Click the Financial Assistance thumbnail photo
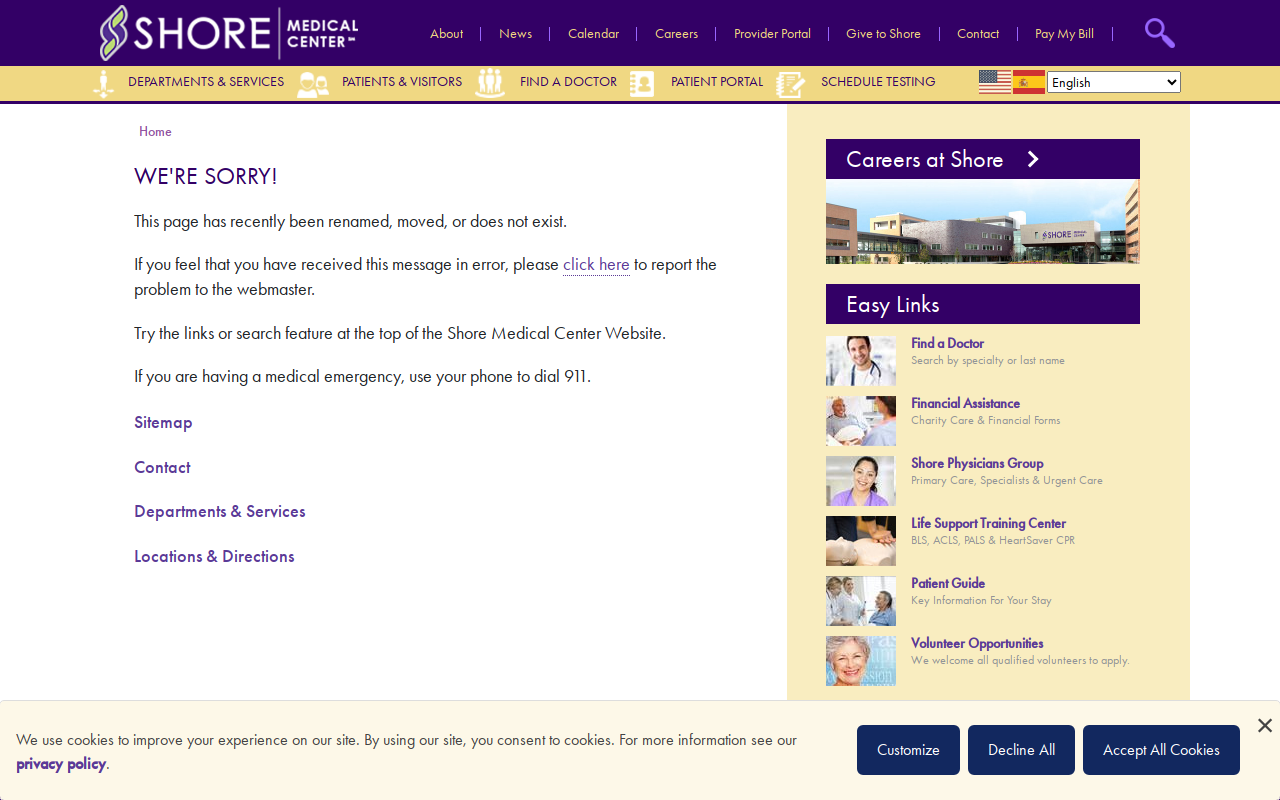The image size is (1280, 800). pos(861,421)
